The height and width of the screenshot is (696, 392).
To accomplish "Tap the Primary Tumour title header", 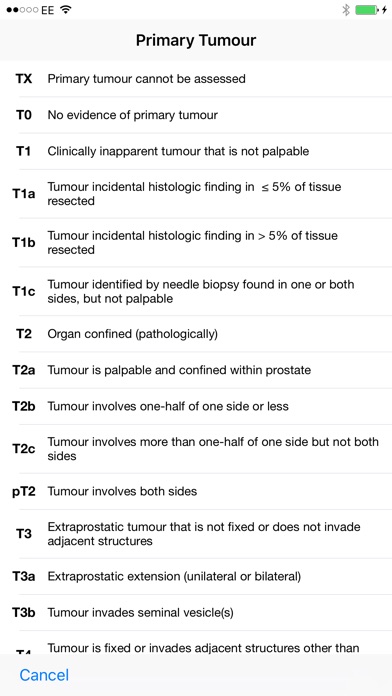I will (196, 40).
